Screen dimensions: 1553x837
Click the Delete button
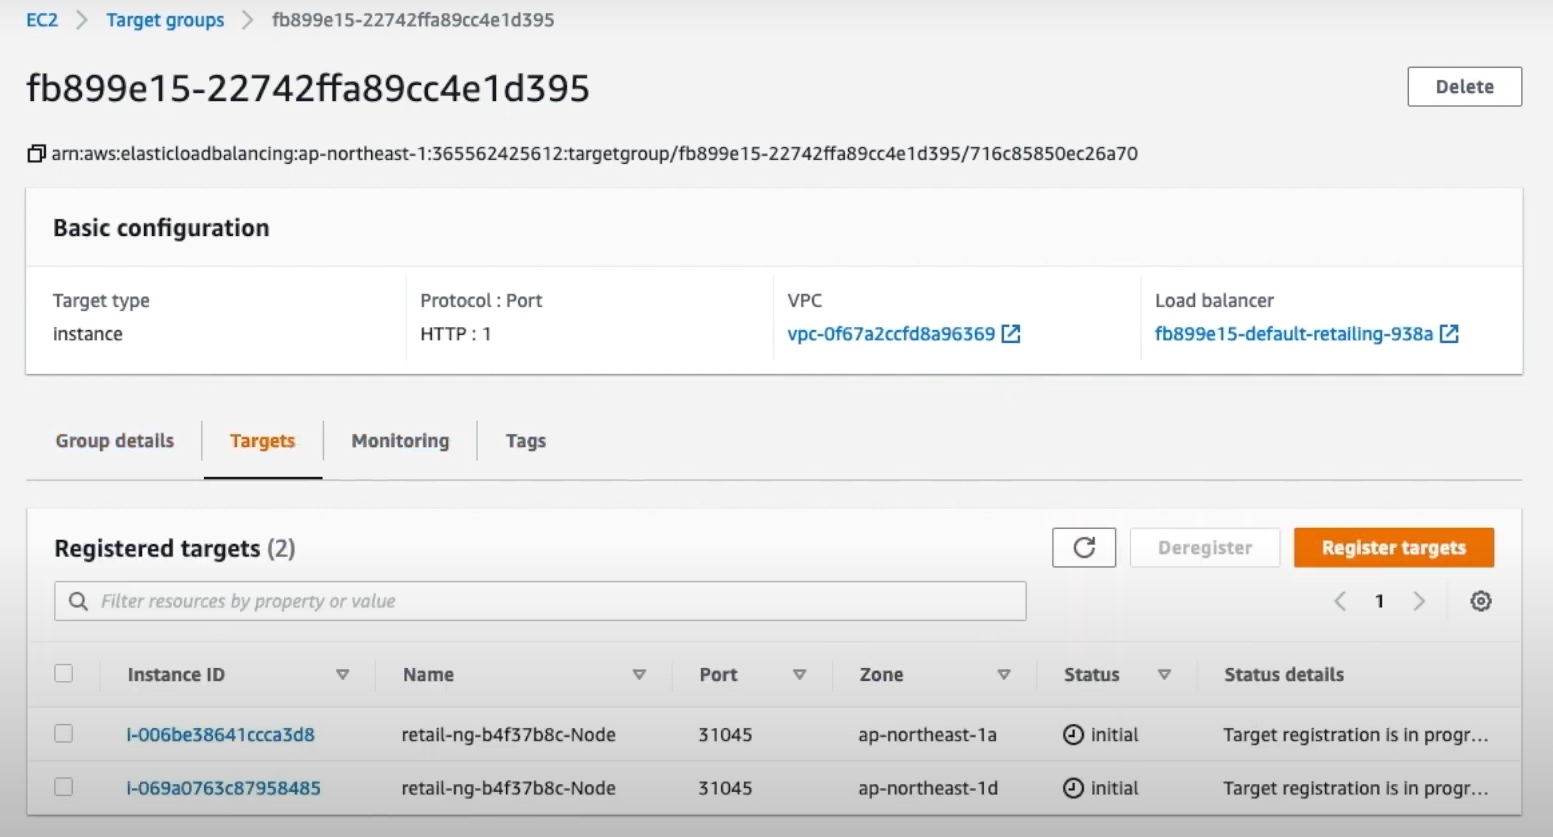(x=1465, y=87)
